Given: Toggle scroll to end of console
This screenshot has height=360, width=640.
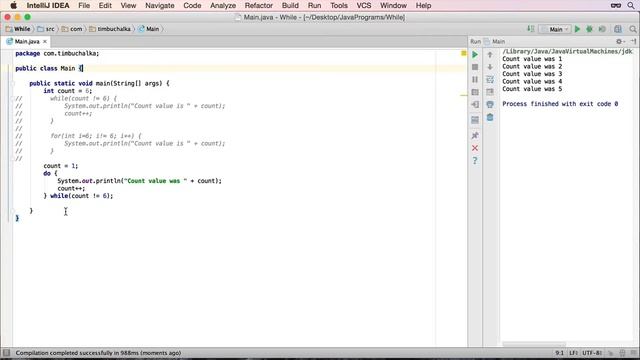Looking at the screenshot, I should (x=490, y=92).
